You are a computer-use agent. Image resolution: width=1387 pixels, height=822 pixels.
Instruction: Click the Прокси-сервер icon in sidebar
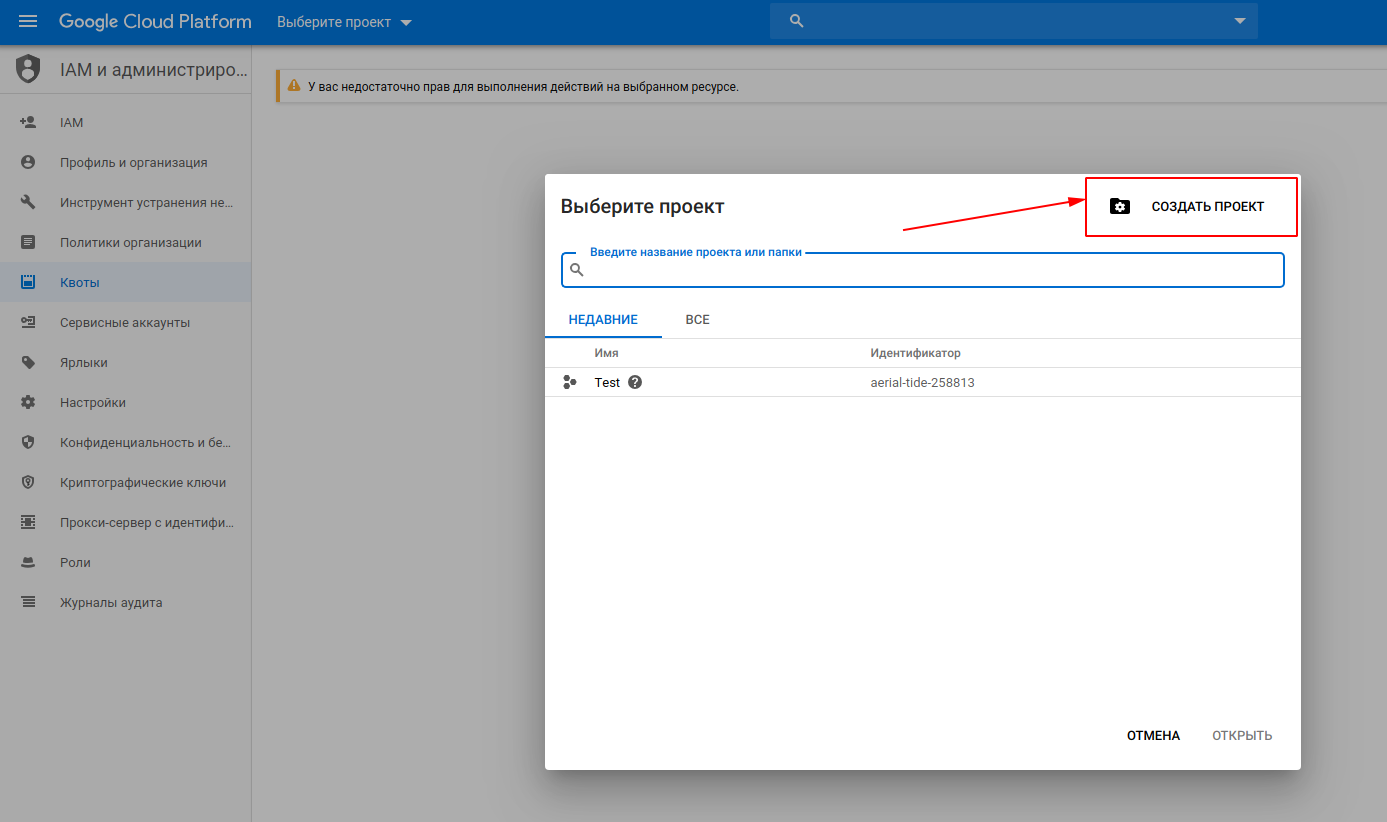[28, 522]
